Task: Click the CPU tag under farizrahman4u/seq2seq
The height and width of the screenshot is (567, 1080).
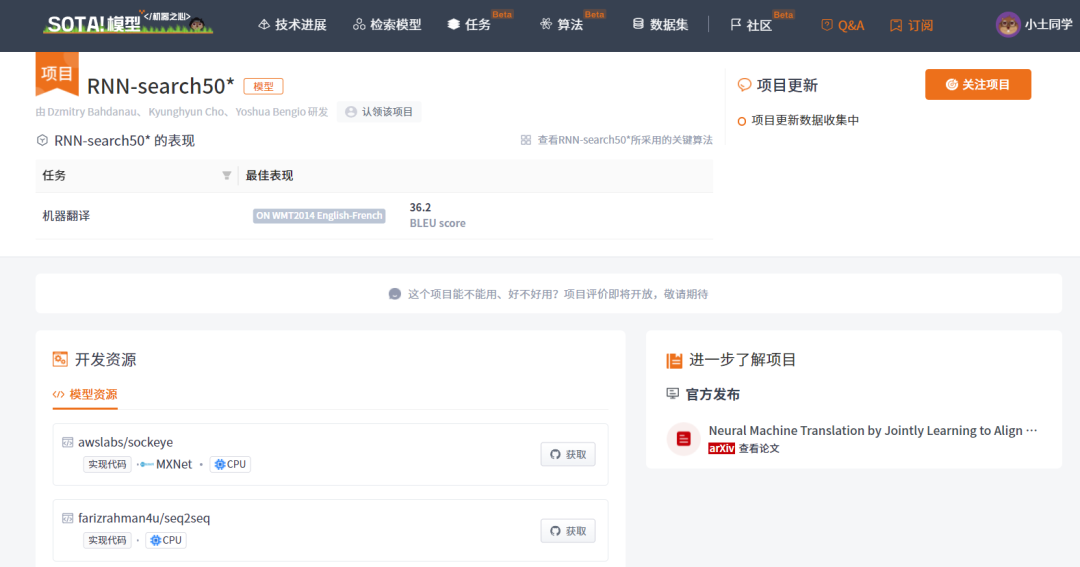Action: pyautogui.click(x=166, y=540)
